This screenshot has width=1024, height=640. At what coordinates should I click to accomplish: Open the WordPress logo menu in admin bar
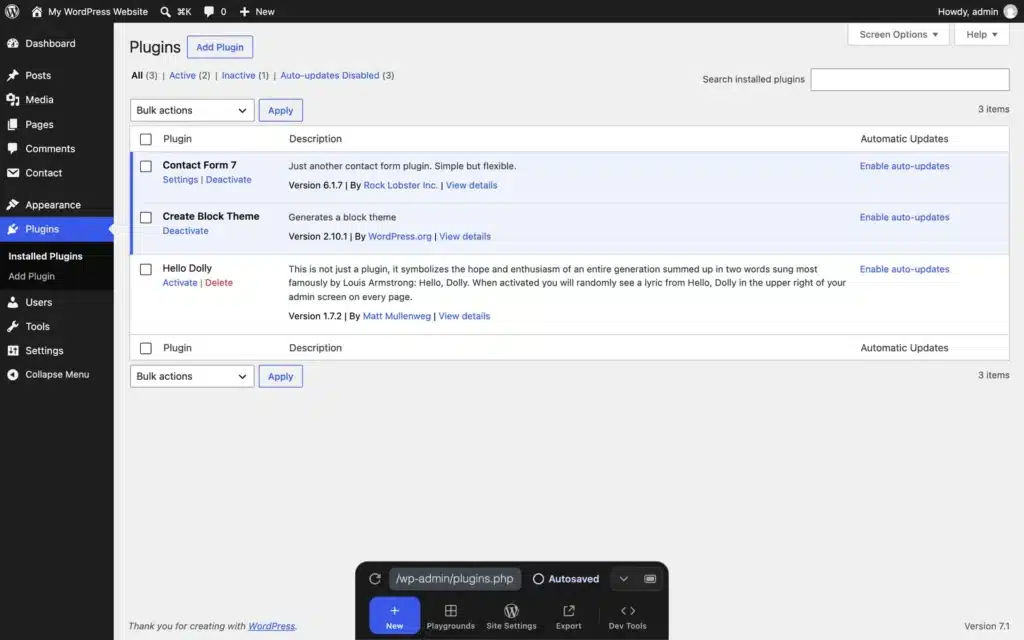click(12, 11)
